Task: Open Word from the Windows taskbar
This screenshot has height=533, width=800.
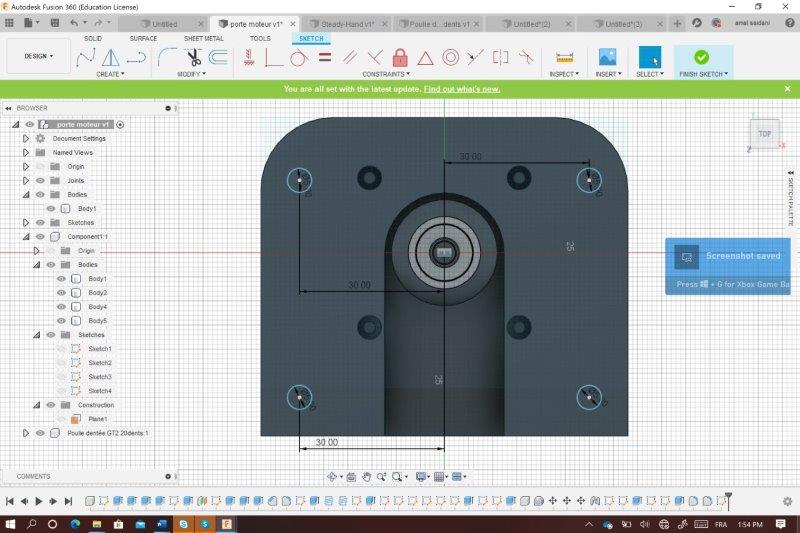Action: click(x=162, y=524)
